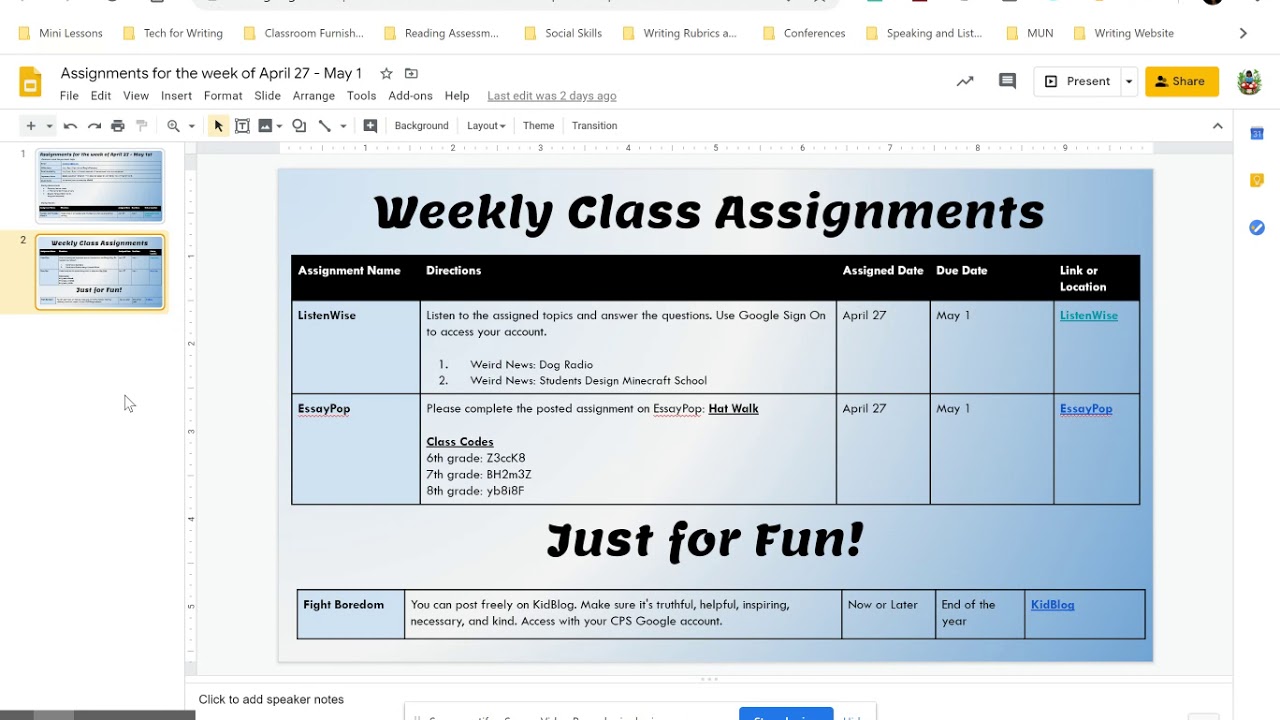Open the Writing Website bookmark folder
This screenshot has width=1280, height=720.
point(1124,33)
